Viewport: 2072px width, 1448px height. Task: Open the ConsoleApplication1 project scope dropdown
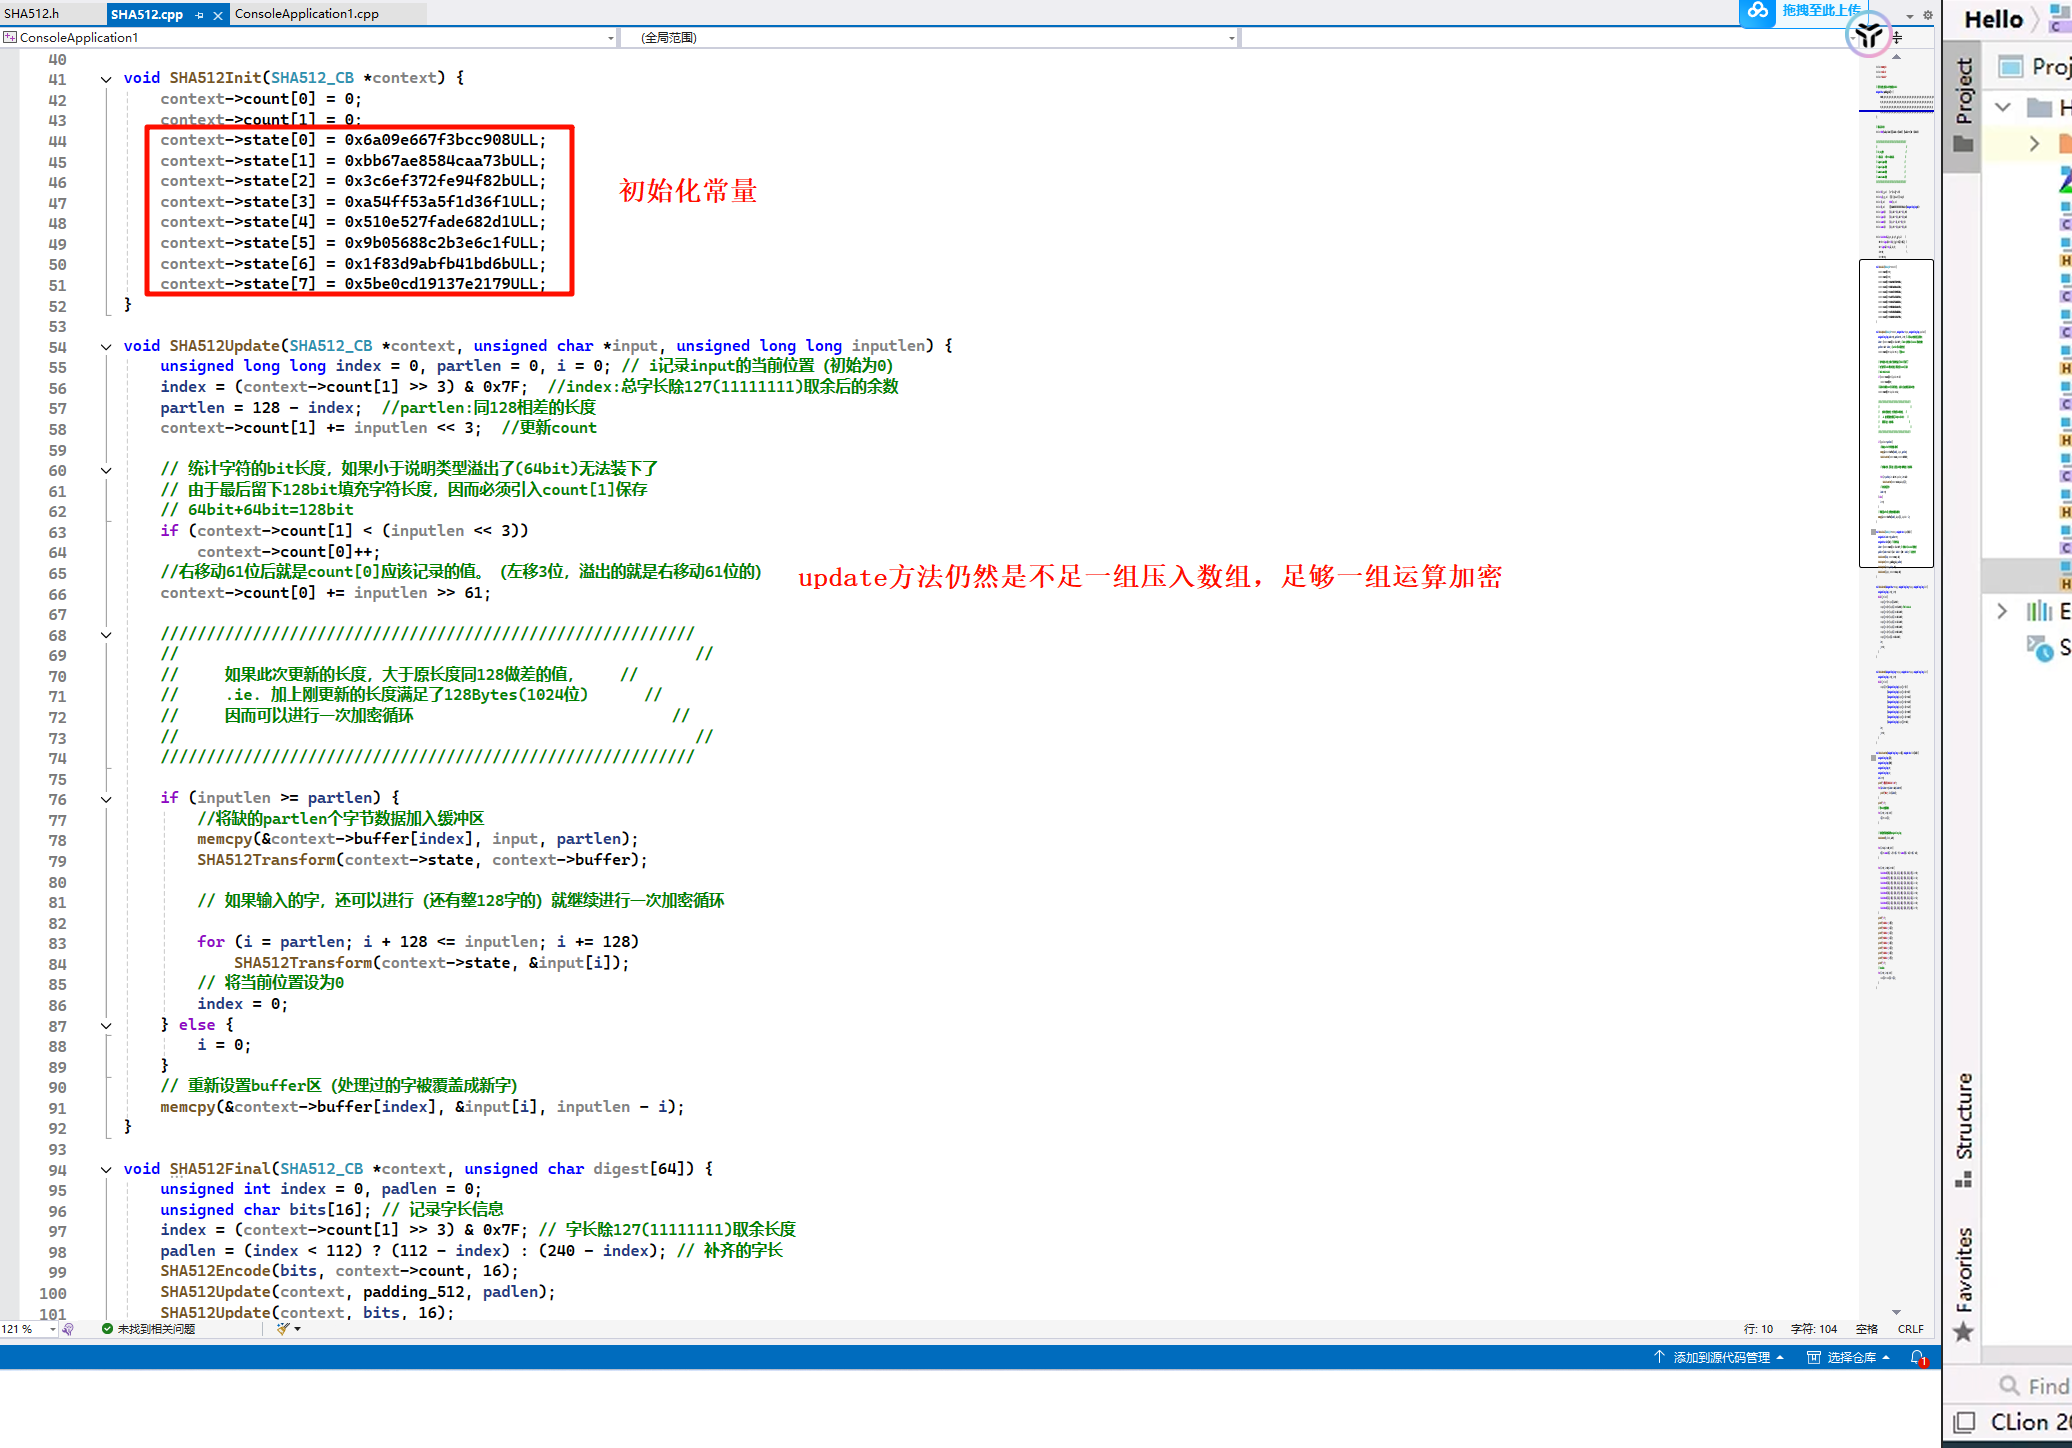coord(610,38)
